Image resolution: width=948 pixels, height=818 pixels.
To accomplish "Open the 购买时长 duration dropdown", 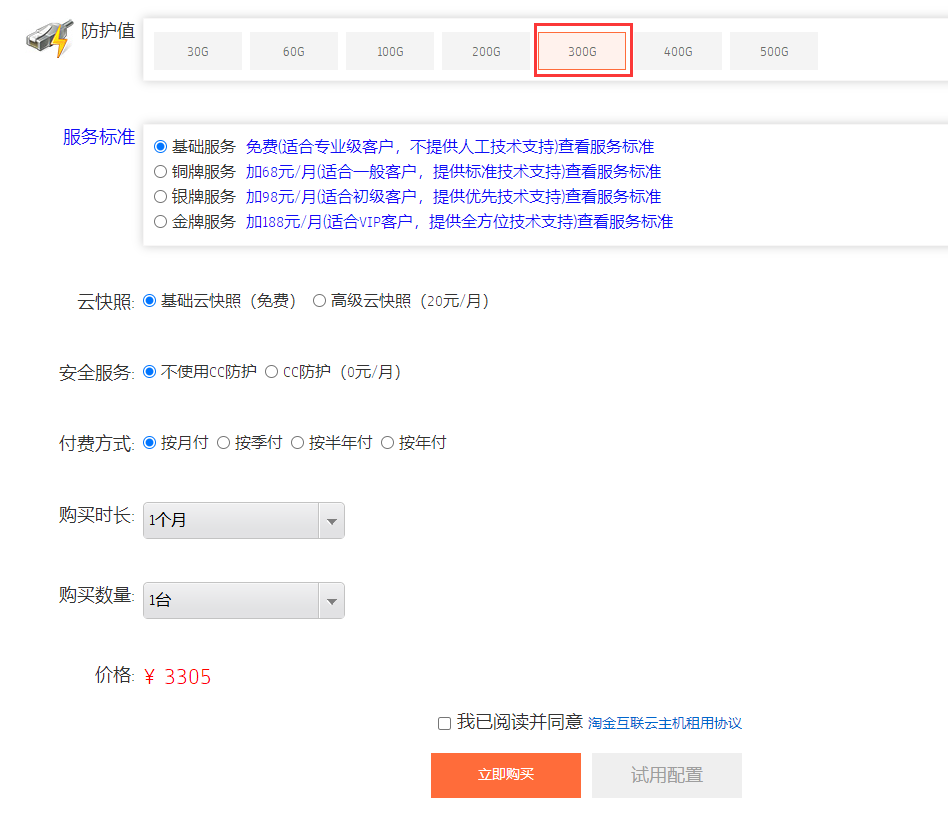I will click(244, 520).
